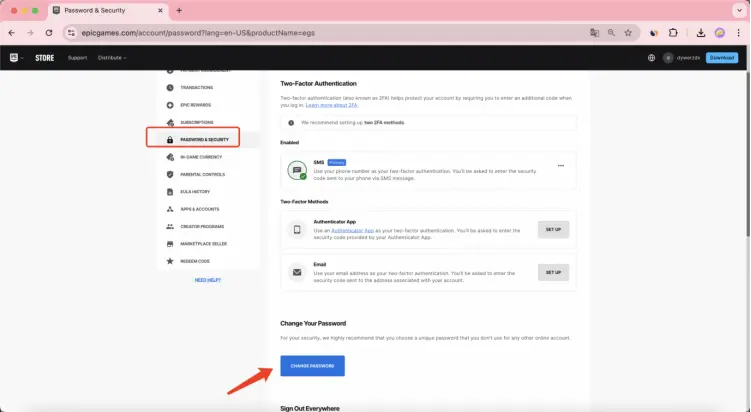Viewport: 751px width, 412px height.
Task: Click the Epic Rewards plus-circle icon
Action: pyautogui.click(x=170, y=105)
